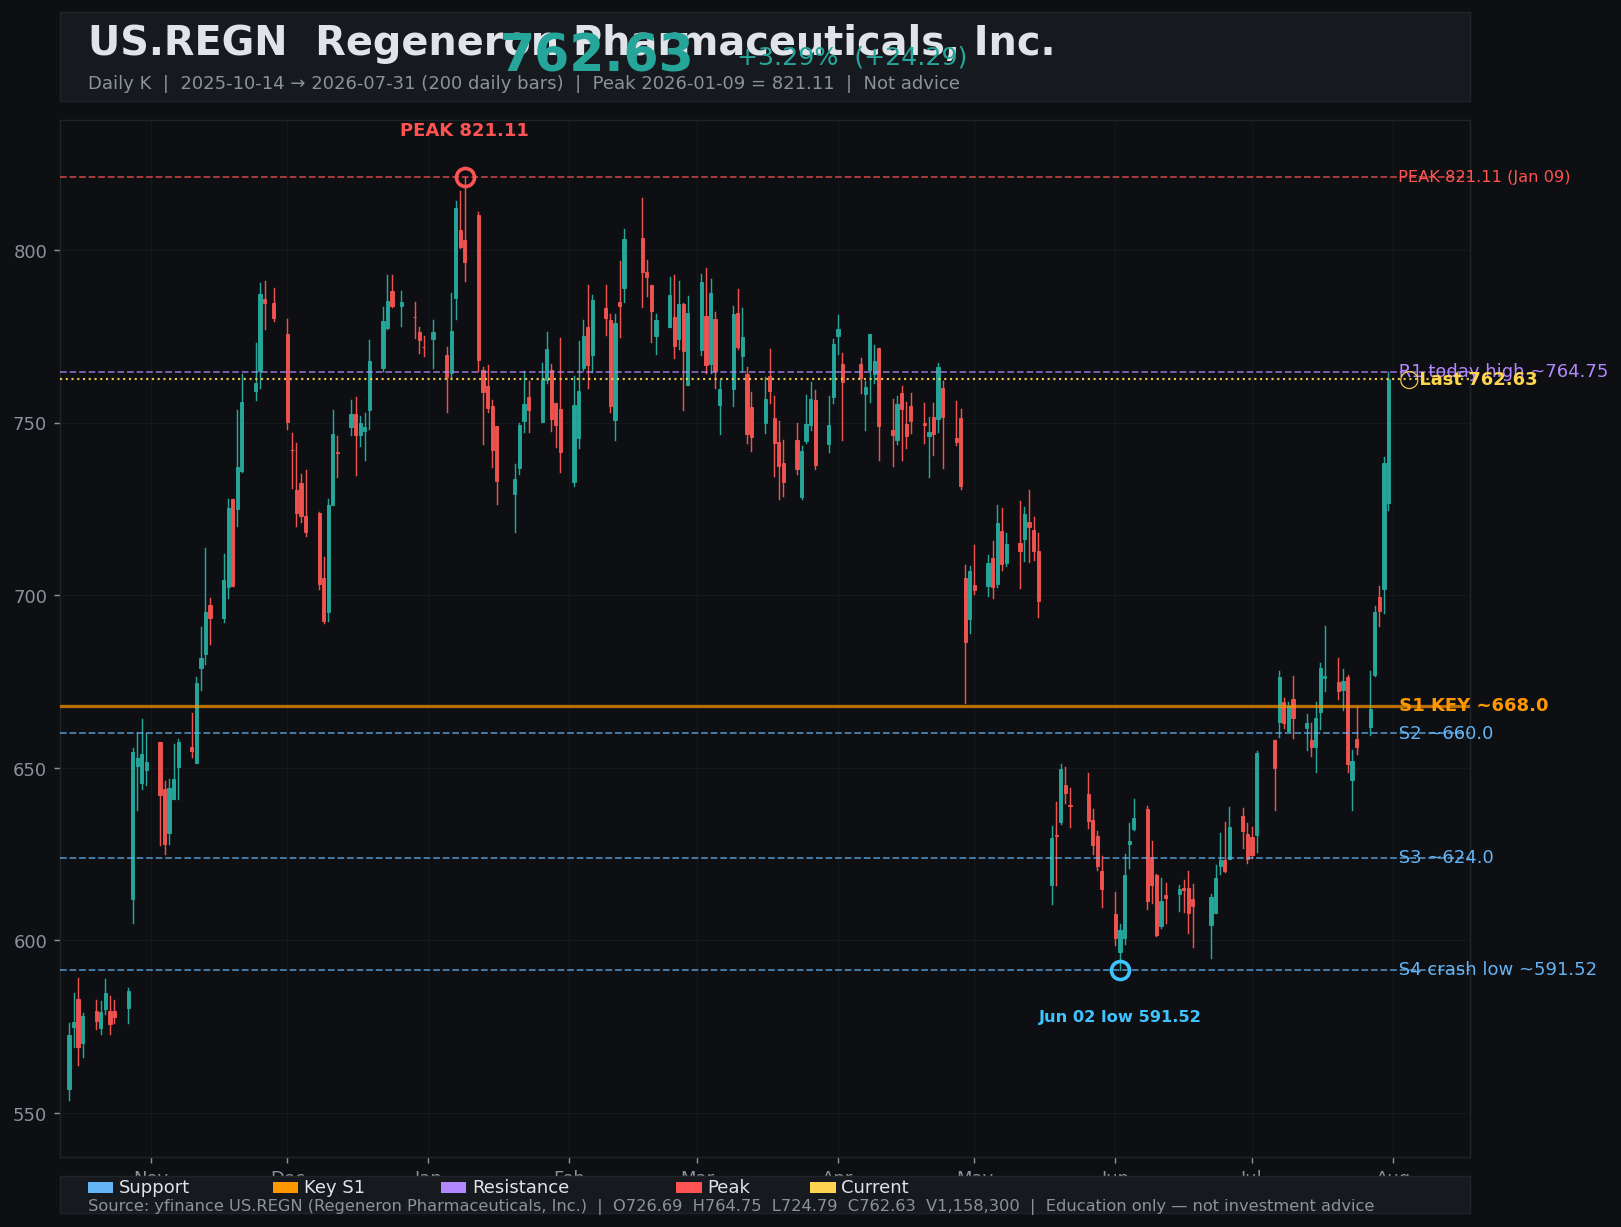
Task: Click the "H764.75" high value in footer
Action: pos(727,1206)
